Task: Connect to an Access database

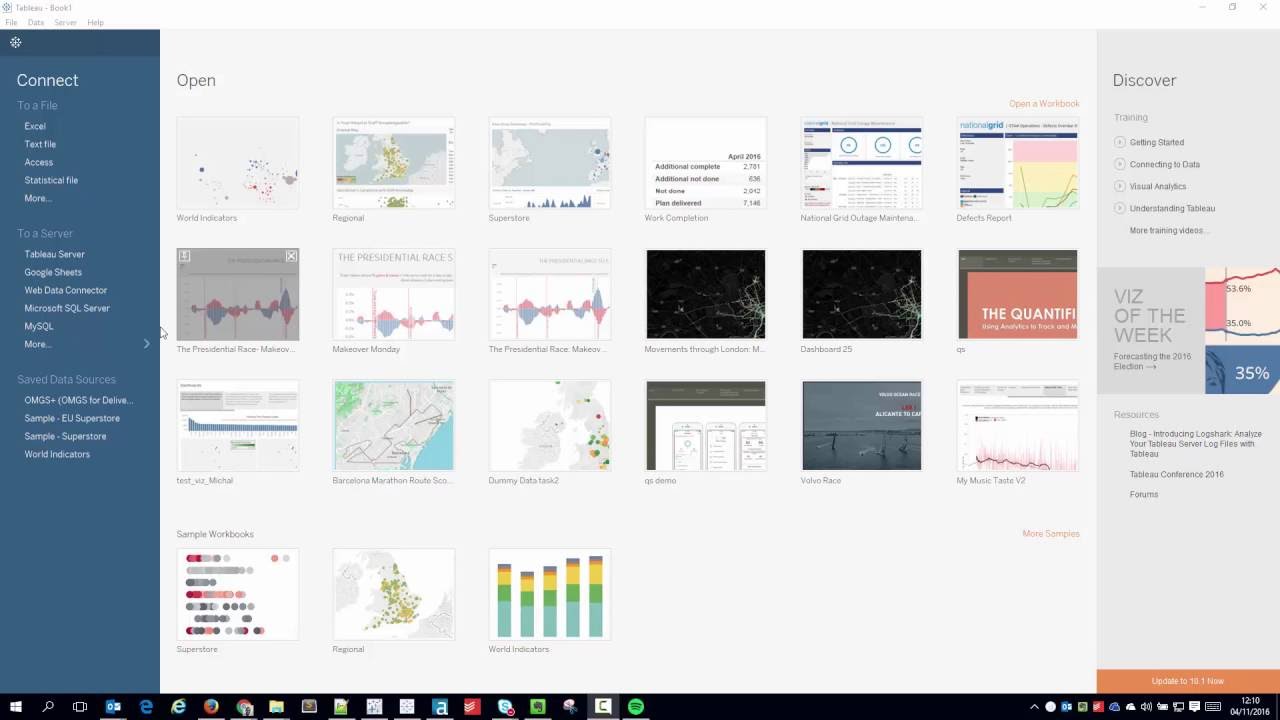Action: tap(39, 162)
